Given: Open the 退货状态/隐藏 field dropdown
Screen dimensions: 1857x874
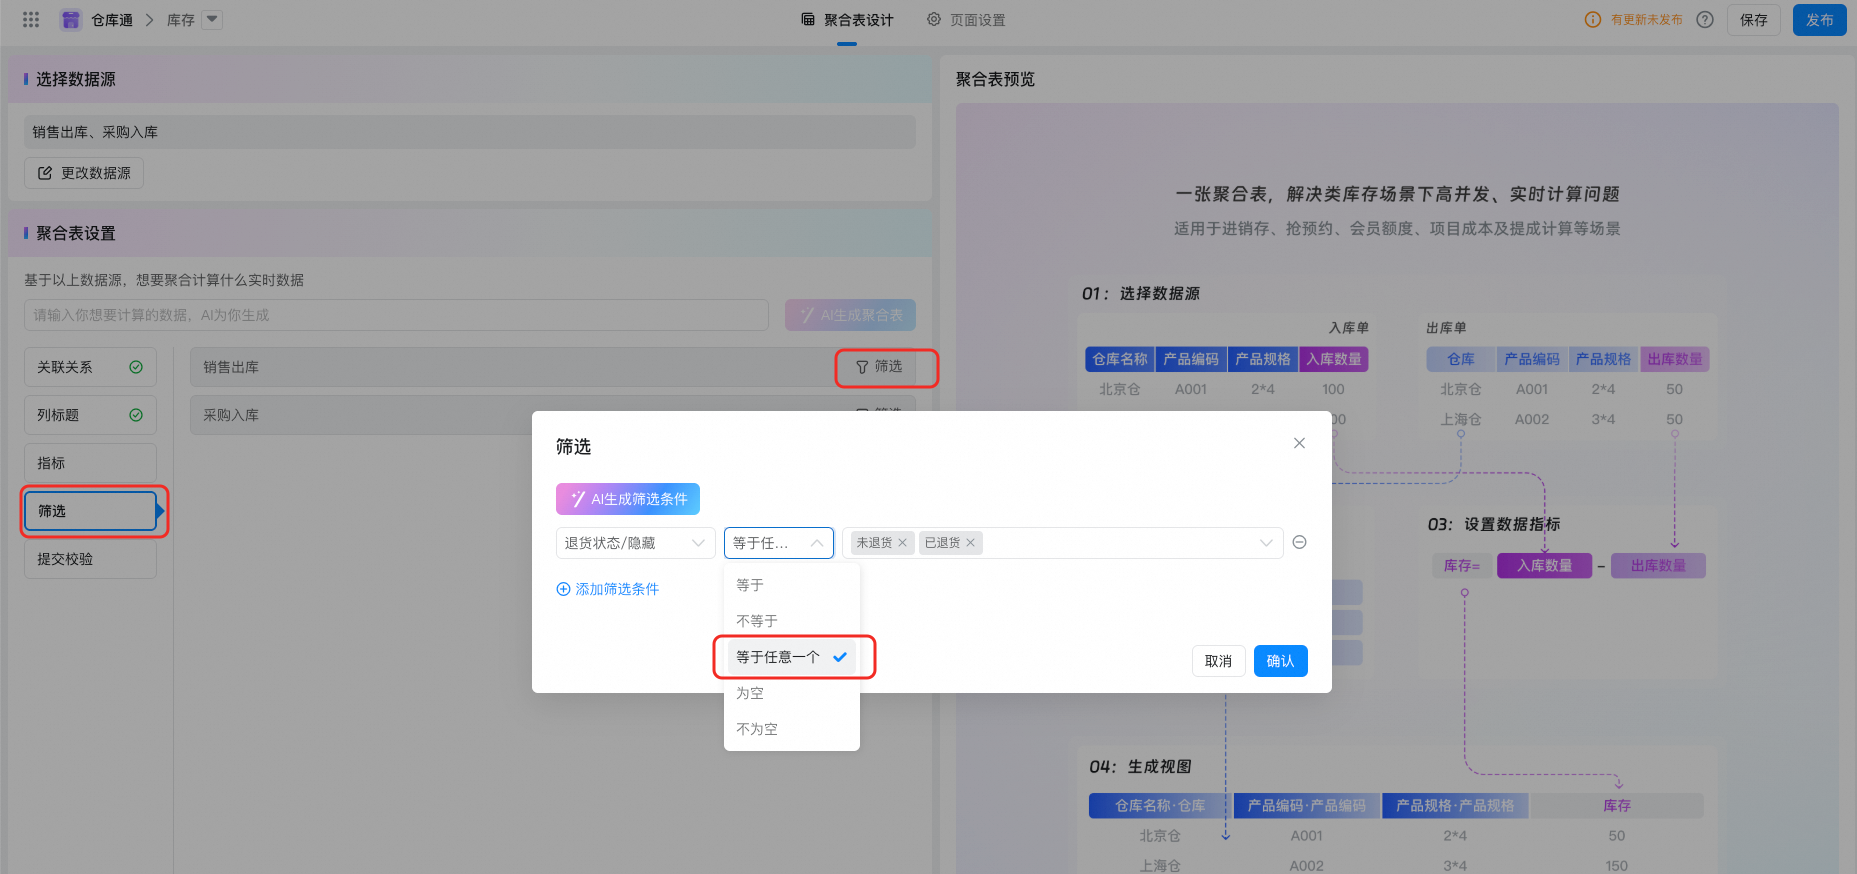Looking at the screenshot, I should [636, 543].
